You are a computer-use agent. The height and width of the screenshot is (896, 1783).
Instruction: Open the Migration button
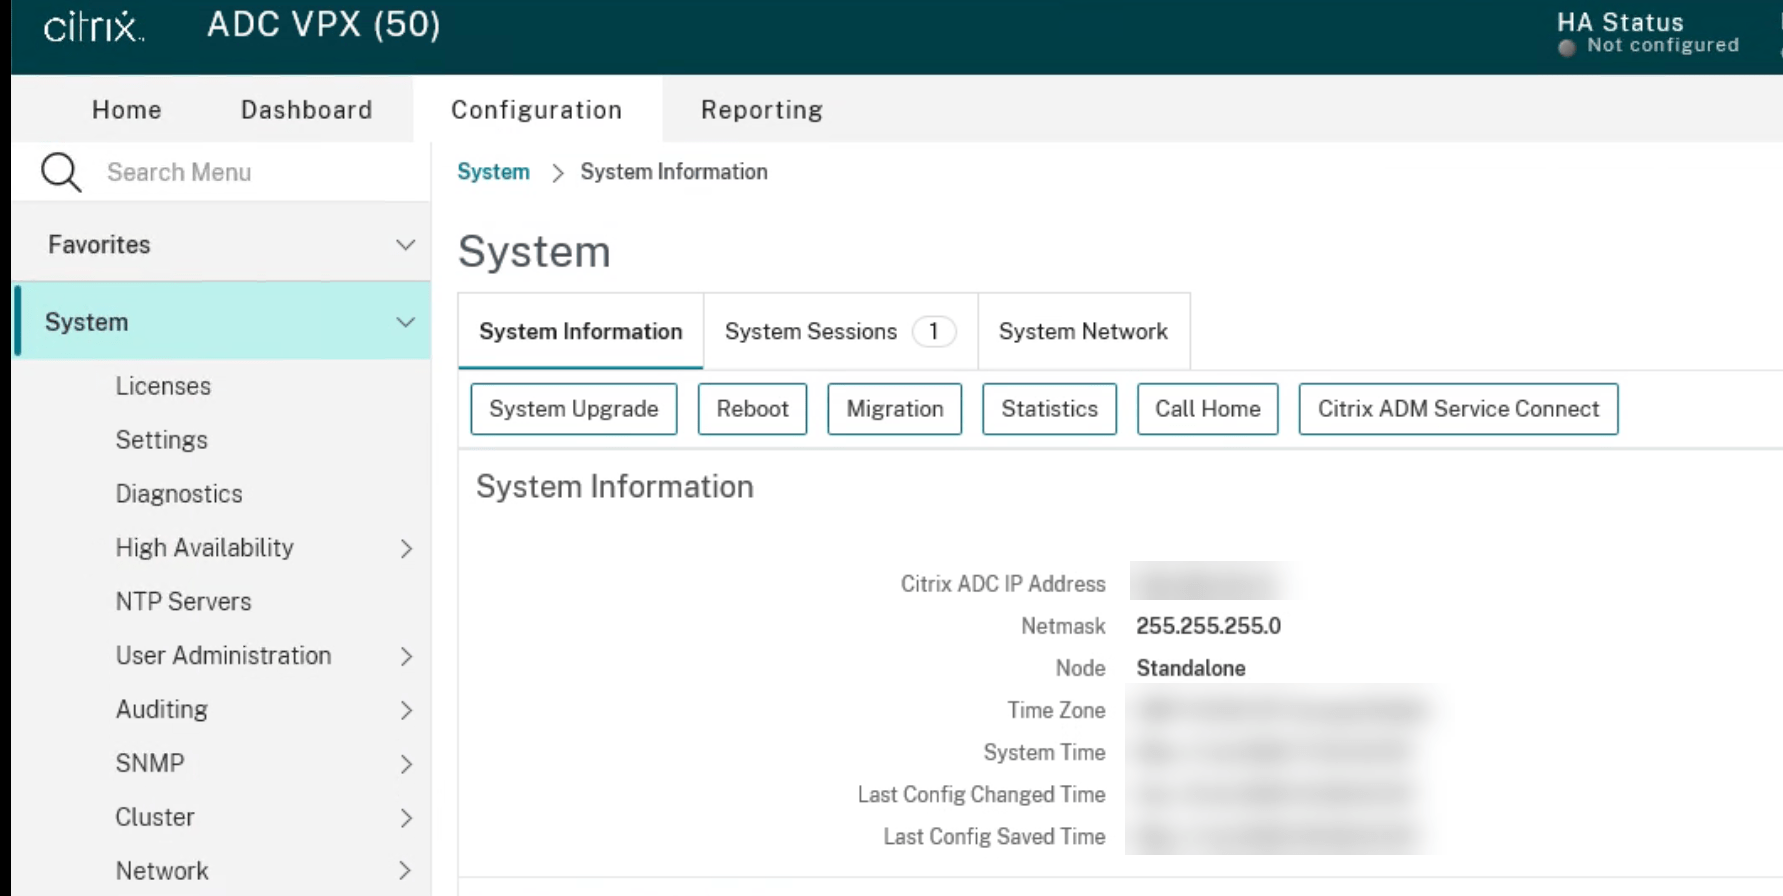point(895,409)
